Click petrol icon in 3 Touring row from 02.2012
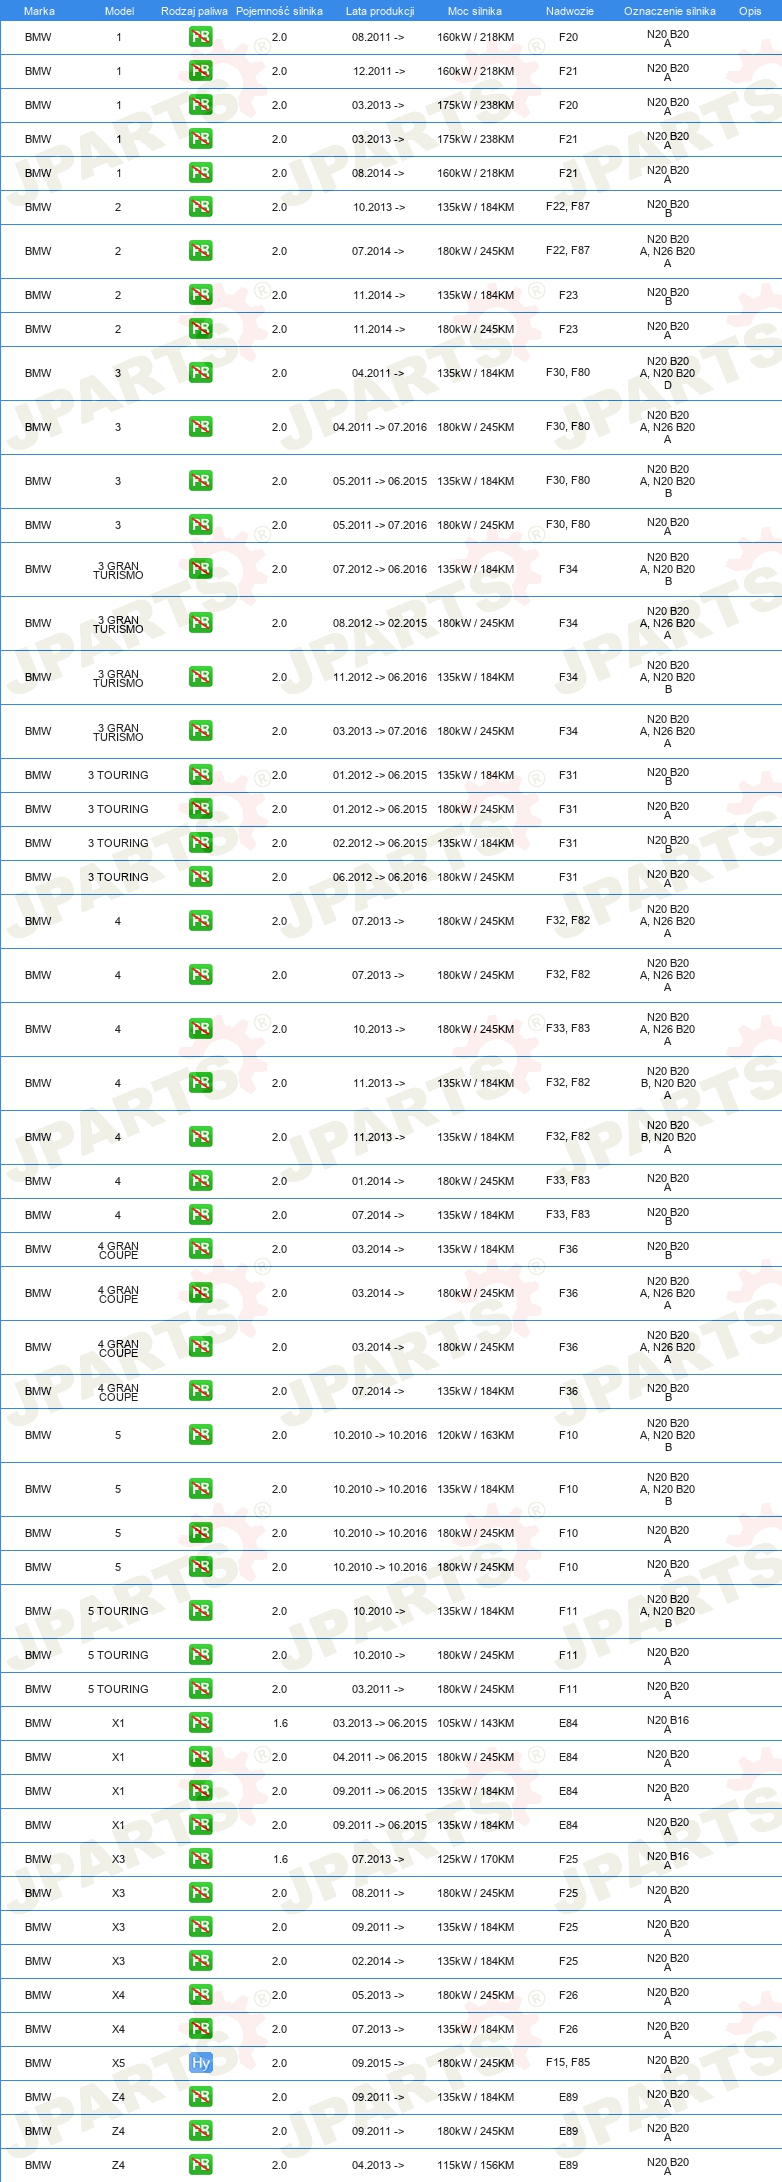 point(201,843)
